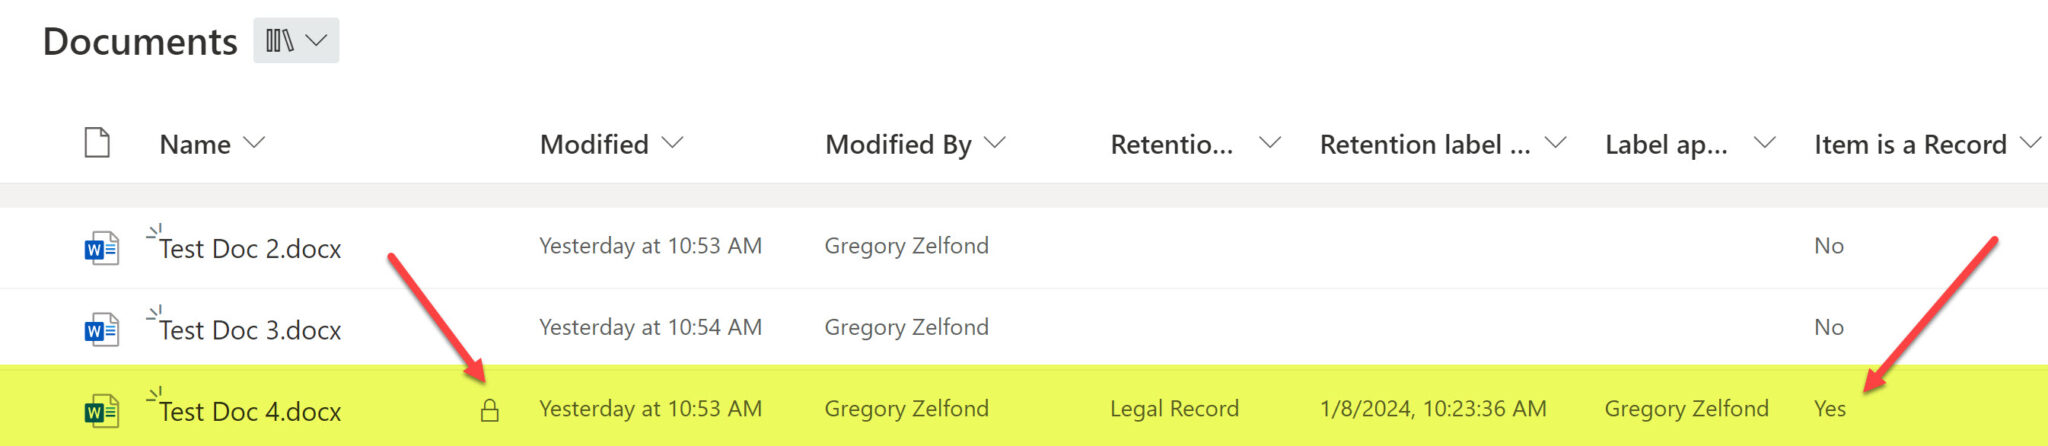This screenshot has height=446, width=2048.
Task: Expand the Modified column sort menu
Action: point(673,143)
